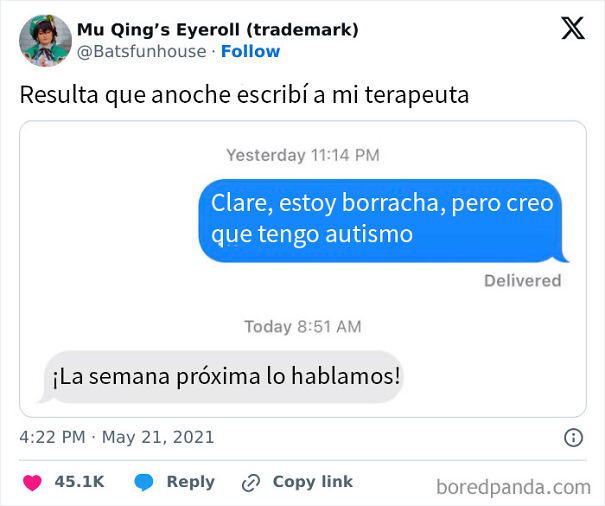Open the profile avatar picture
Image resolution: width=605 pixels, height=506 pixels.
point(46,41)
